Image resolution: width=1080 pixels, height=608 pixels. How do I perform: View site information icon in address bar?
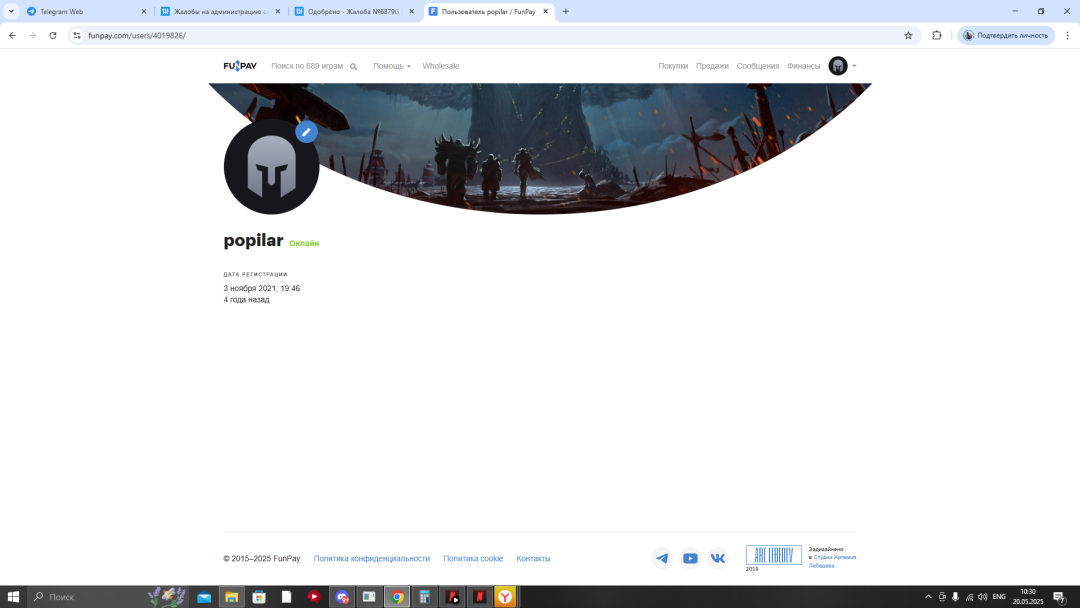coord(77,35)
